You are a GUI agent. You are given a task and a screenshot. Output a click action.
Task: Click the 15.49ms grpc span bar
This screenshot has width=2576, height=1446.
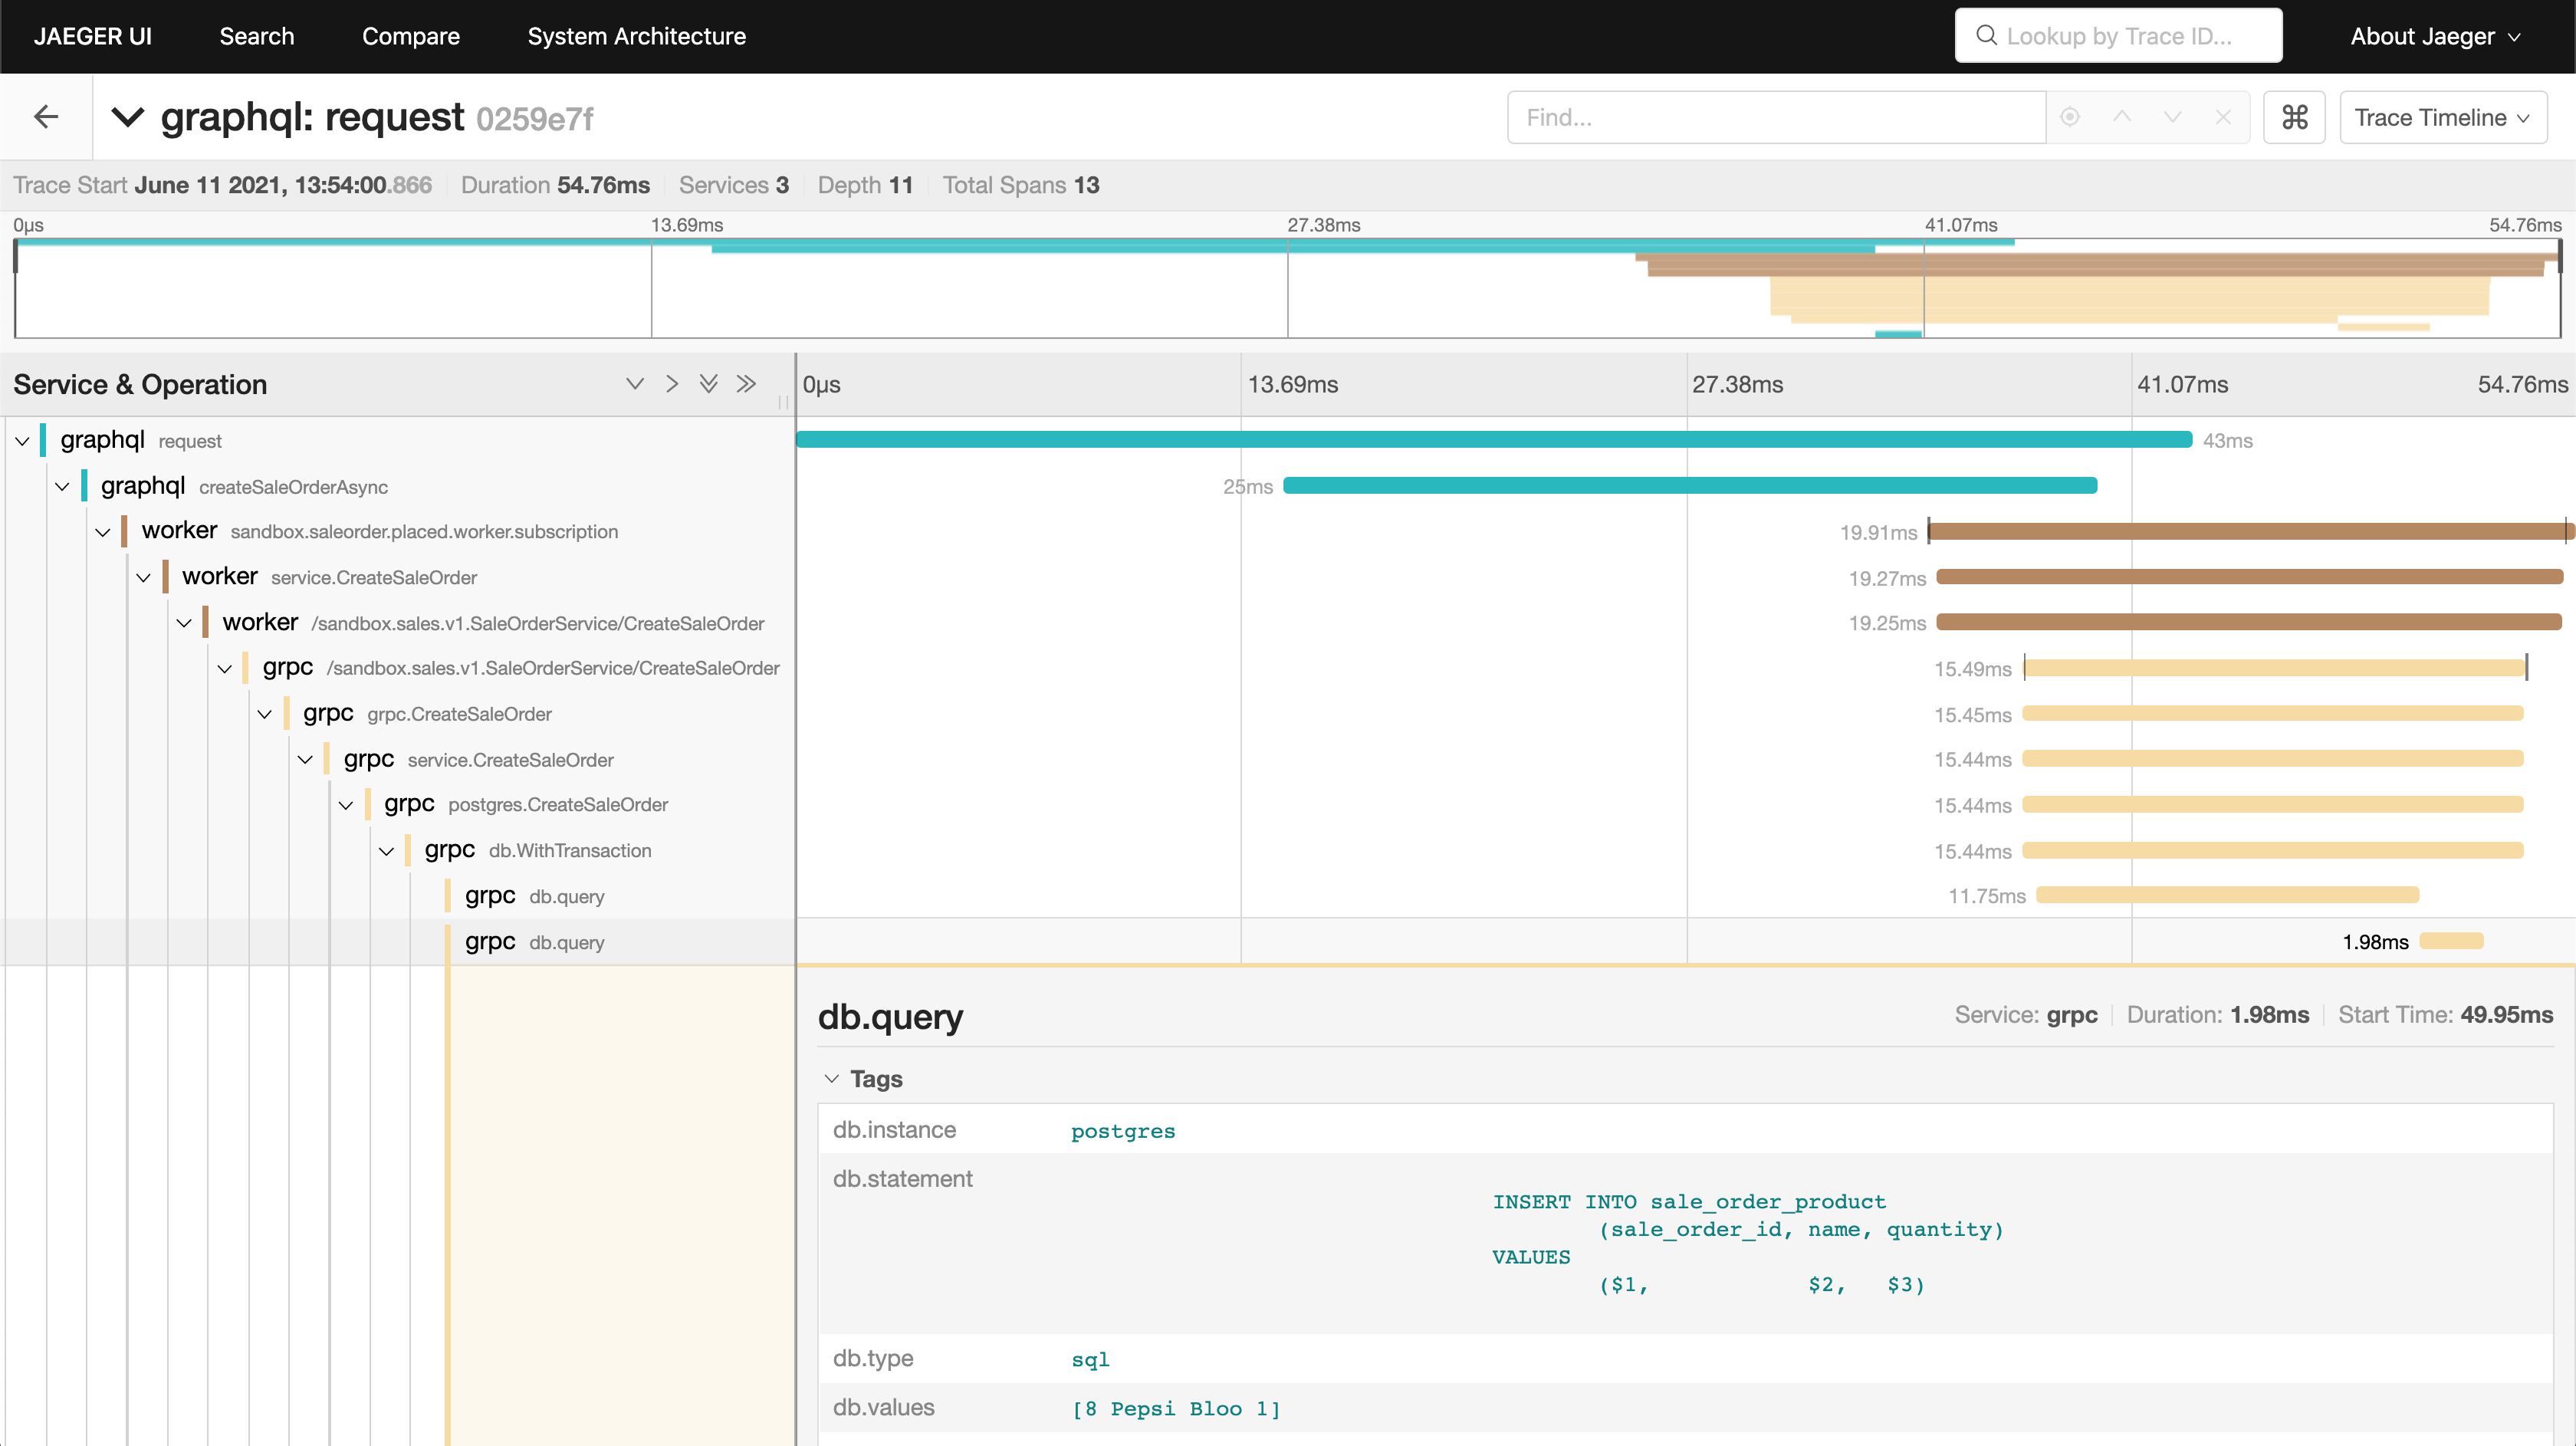tap(2275, 668)
